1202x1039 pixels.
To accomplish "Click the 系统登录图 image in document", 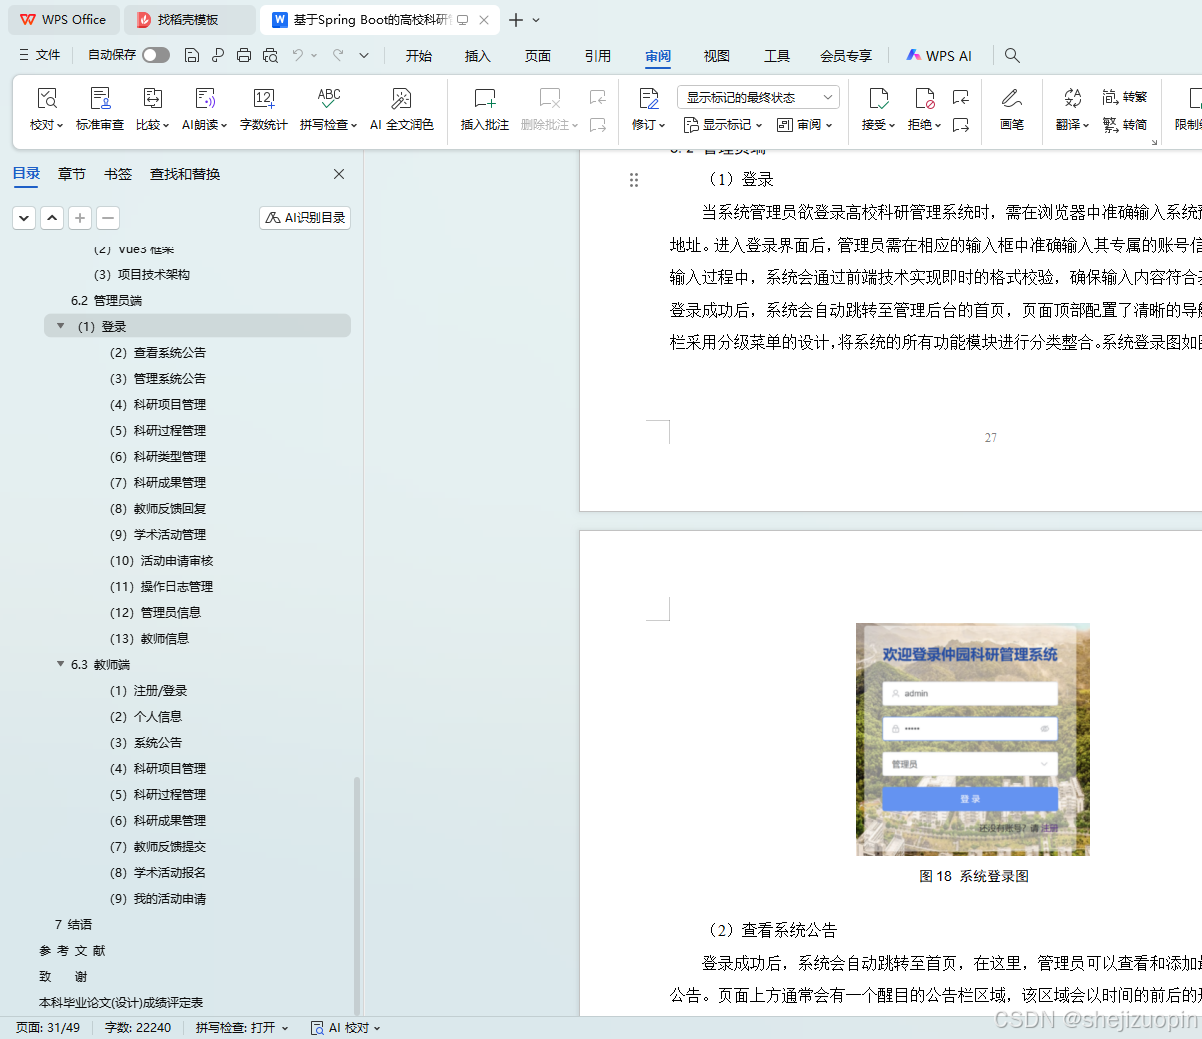I will coord(972,739).
